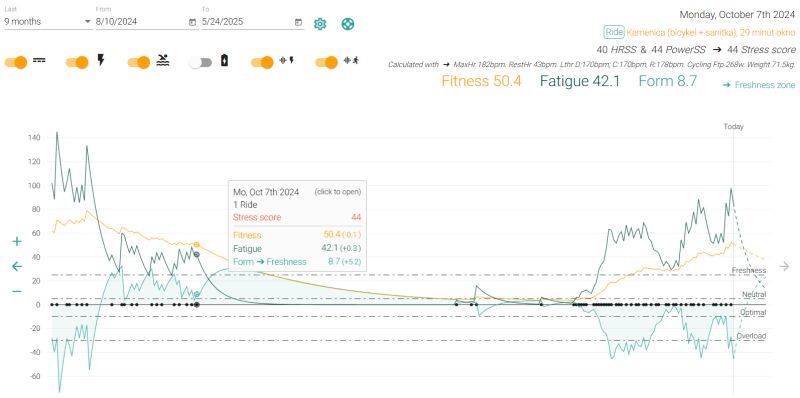Click the 'Optimal' zone label
The width and height of the screenshot is (800, 398).
(x=753, y=312)
